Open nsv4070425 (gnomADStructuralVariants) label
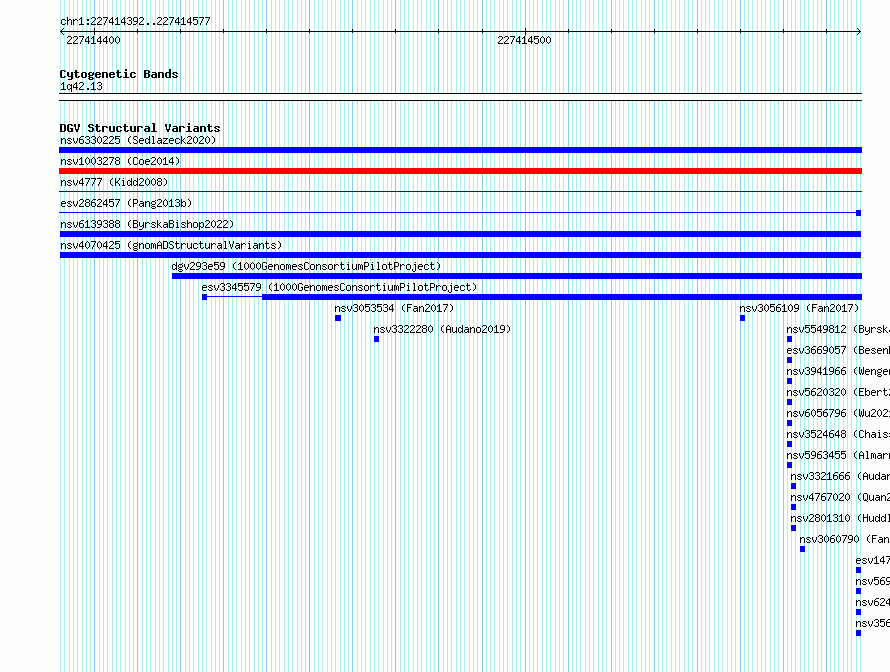The height and width of the screenshot is (672, 890). [x=171, y=245]
